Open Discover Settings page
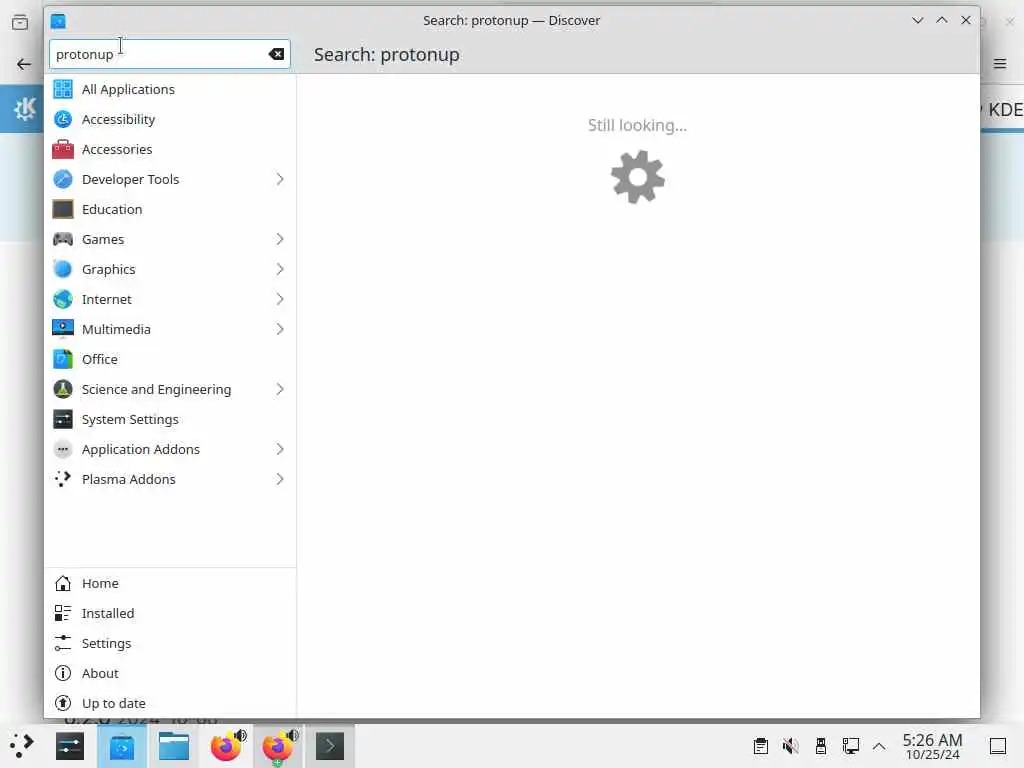 click(x=170, y=644)
